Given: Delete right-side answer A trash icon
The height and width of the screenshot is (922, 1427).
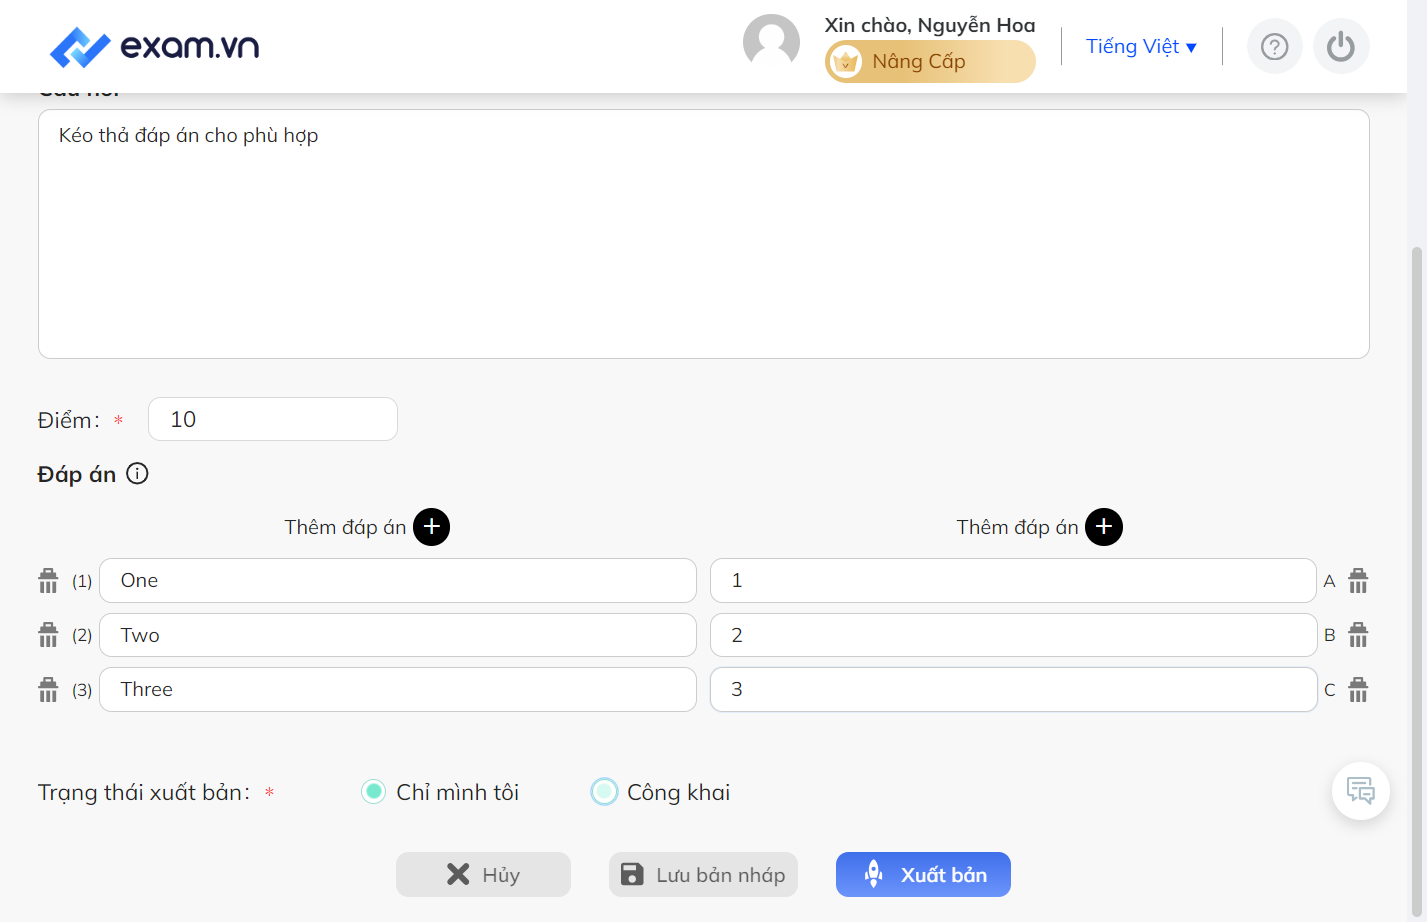Looking at the screenshot, I should [x=1358, y=581].
